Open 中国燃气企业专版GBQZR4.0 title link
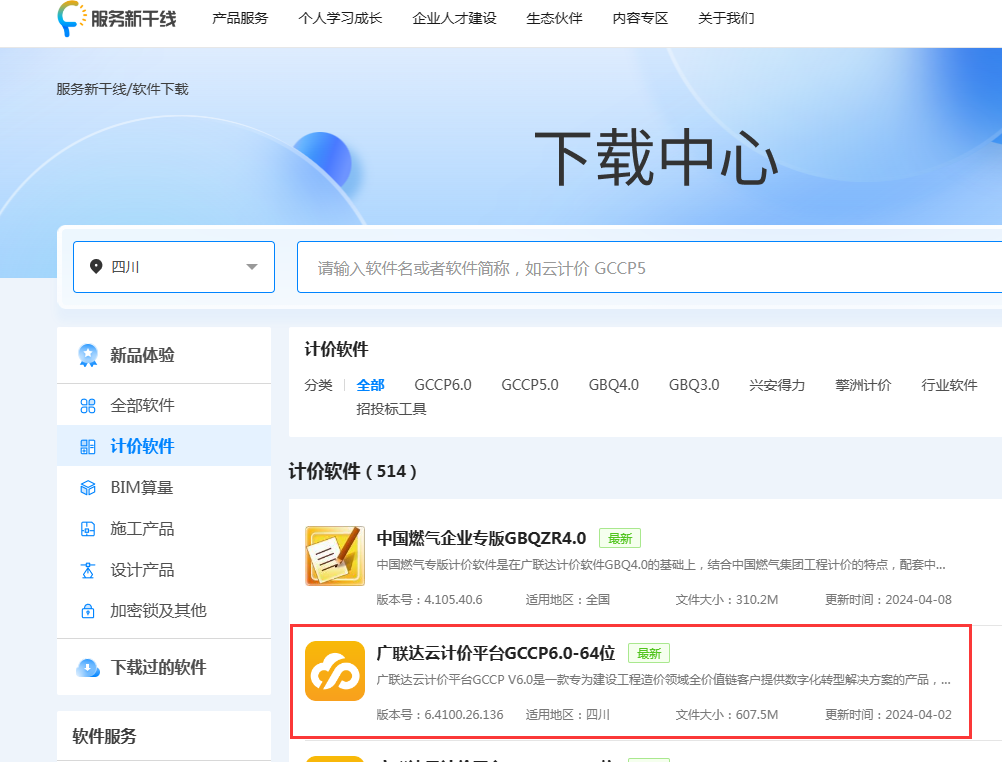 (481, 538)
